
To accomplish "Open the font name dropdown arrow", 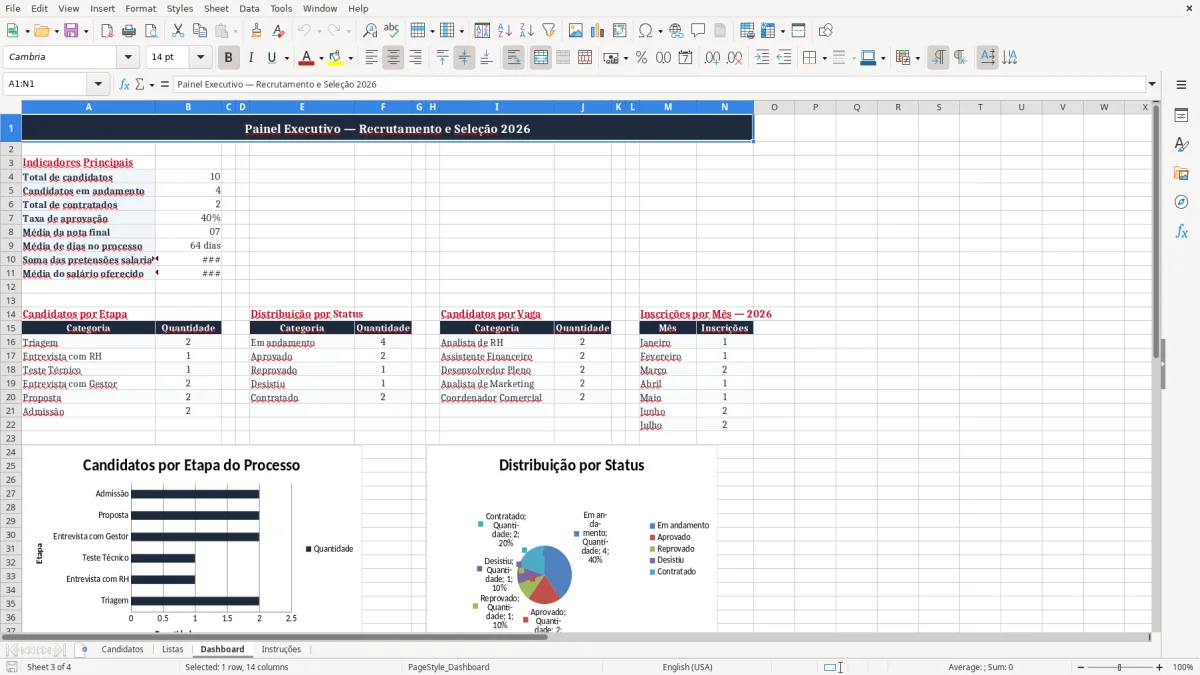I will 127,58.
